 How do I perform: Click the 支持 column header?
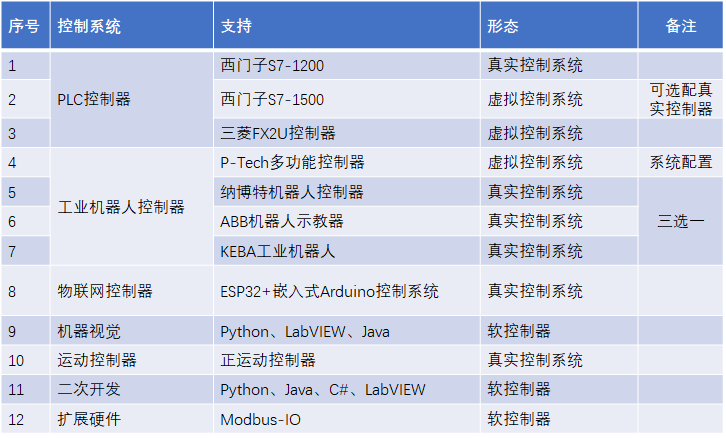pyautogui.click(x=347, y=25)
